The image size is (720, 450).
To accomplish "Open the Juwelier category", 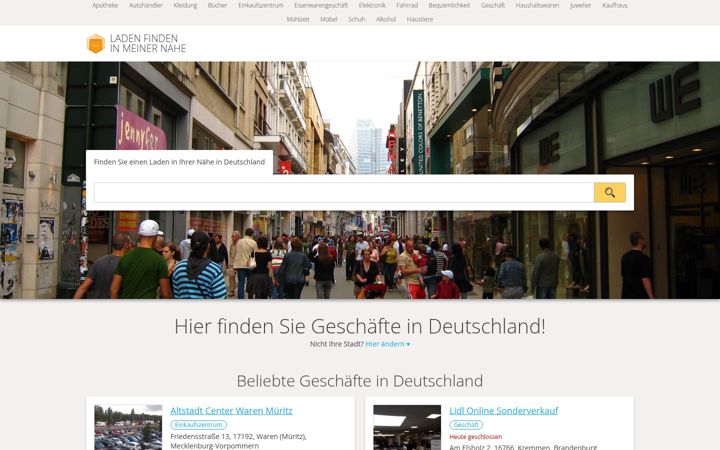I will 580,6.
